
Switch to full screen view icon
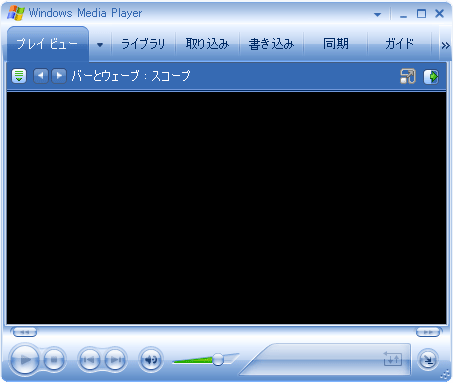click(408, 76)
